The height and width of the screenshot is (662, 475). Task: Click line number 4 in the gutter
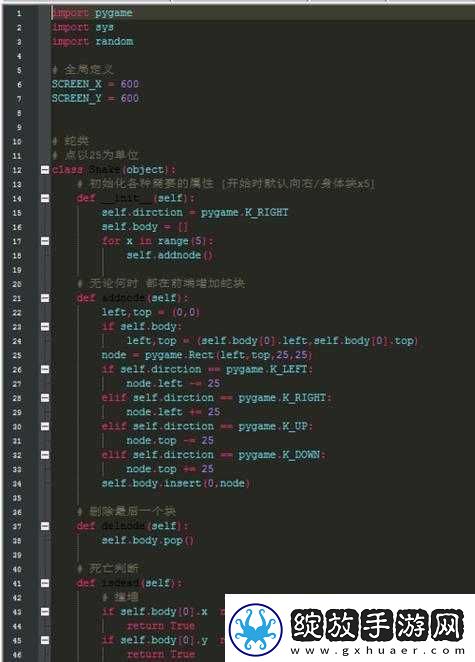pyautogui.click(x=19, y=56)
